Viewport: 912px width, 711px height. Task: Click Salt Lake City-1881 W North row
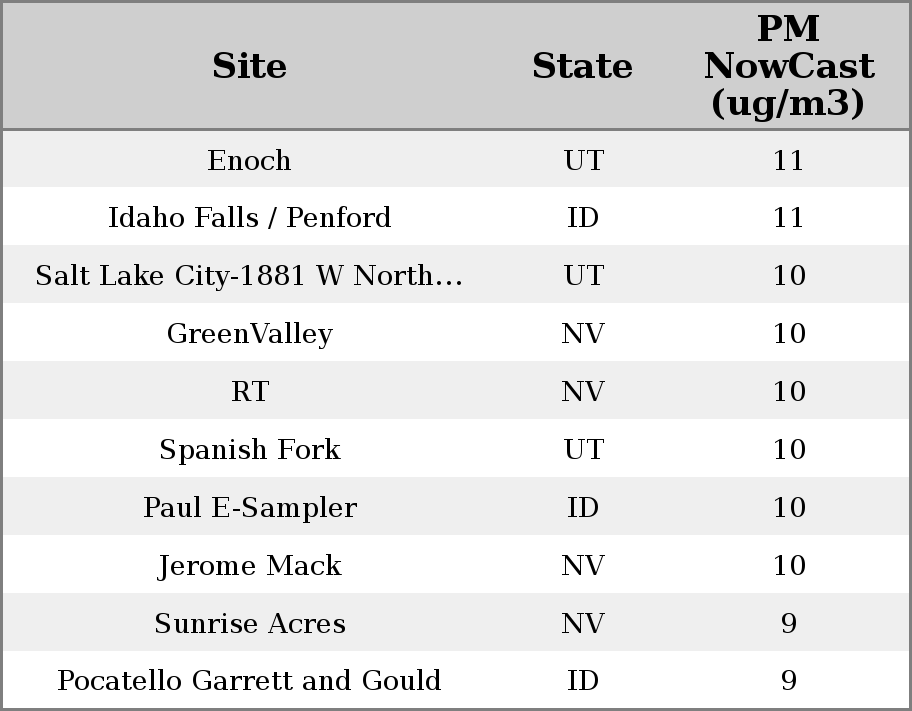(249, 276)
